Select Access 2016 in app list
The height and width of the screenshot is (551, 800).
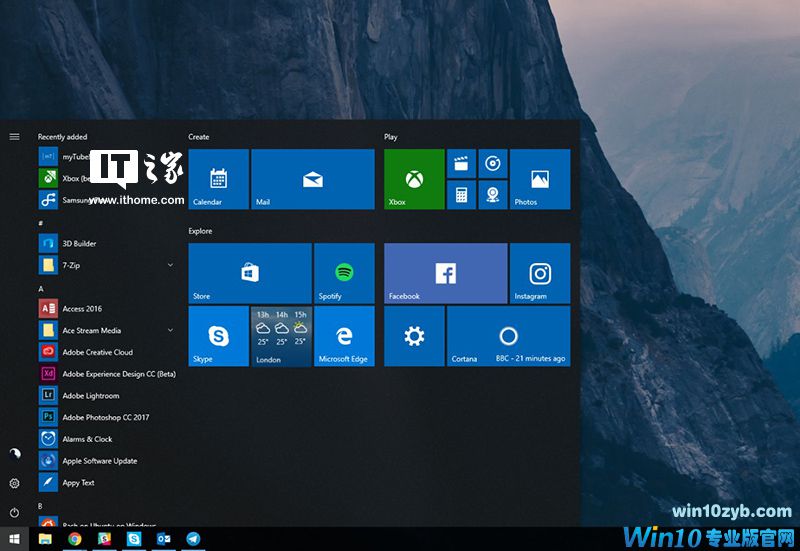tap(82, 309)
